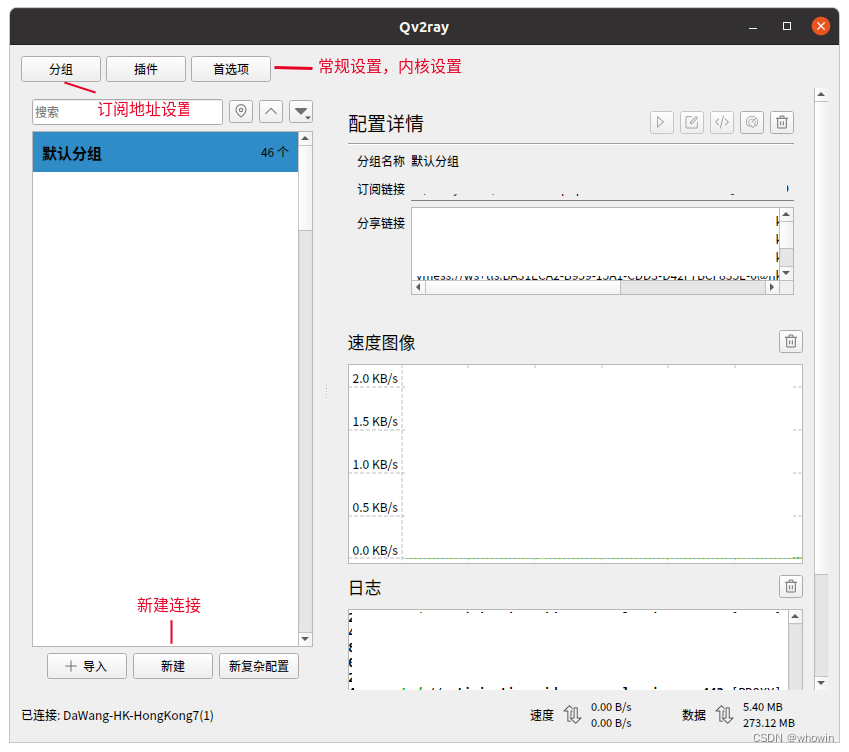This screenshot has height=752, width=849.
Task: Click the latency test icon in 配置详情
Action: [x=752, y=122]
